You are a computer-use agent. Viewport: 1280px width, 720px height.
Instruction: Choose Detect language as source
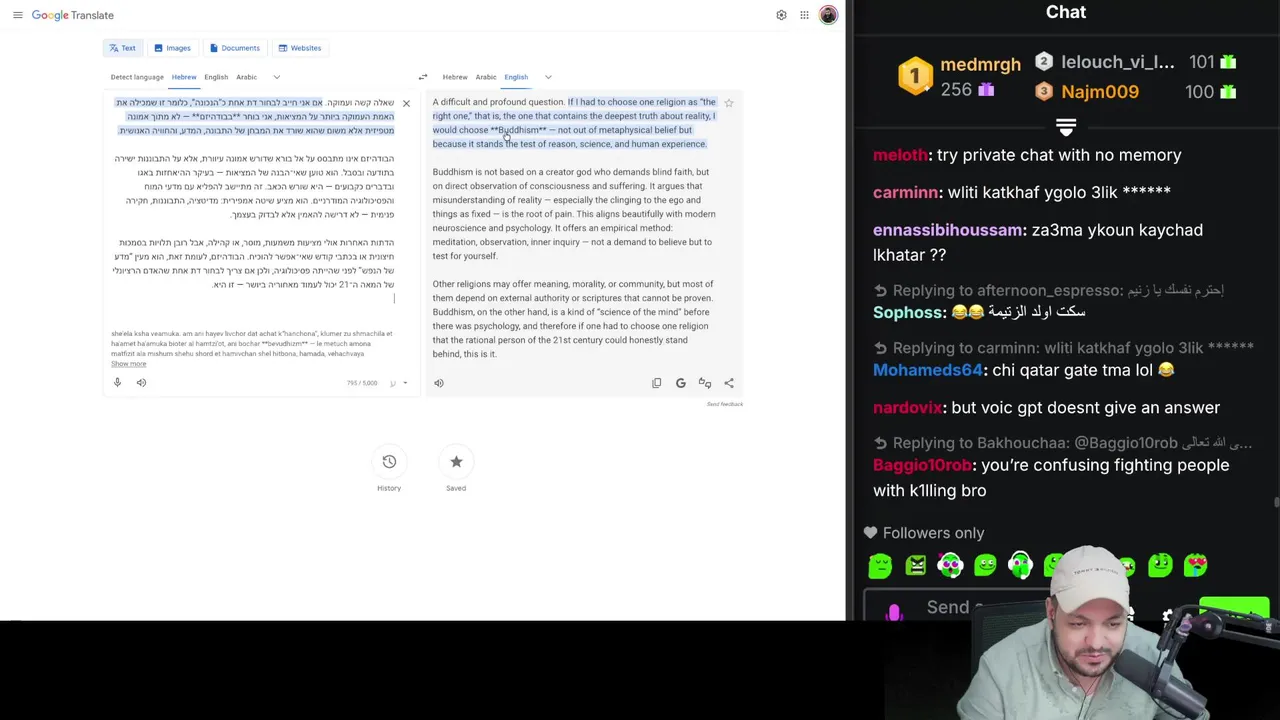click(x=137, y=77)
